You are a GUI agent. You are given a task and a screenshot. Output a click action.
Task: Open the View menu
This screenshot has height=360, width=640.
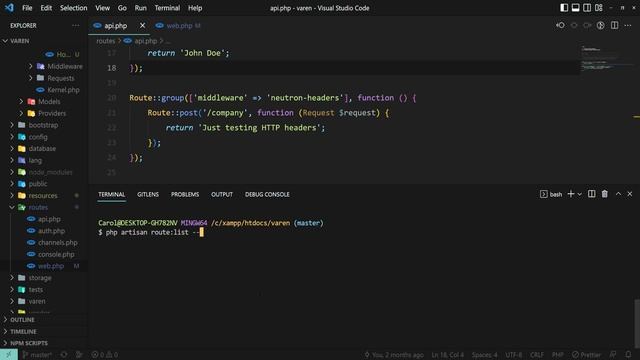[102, 8]
